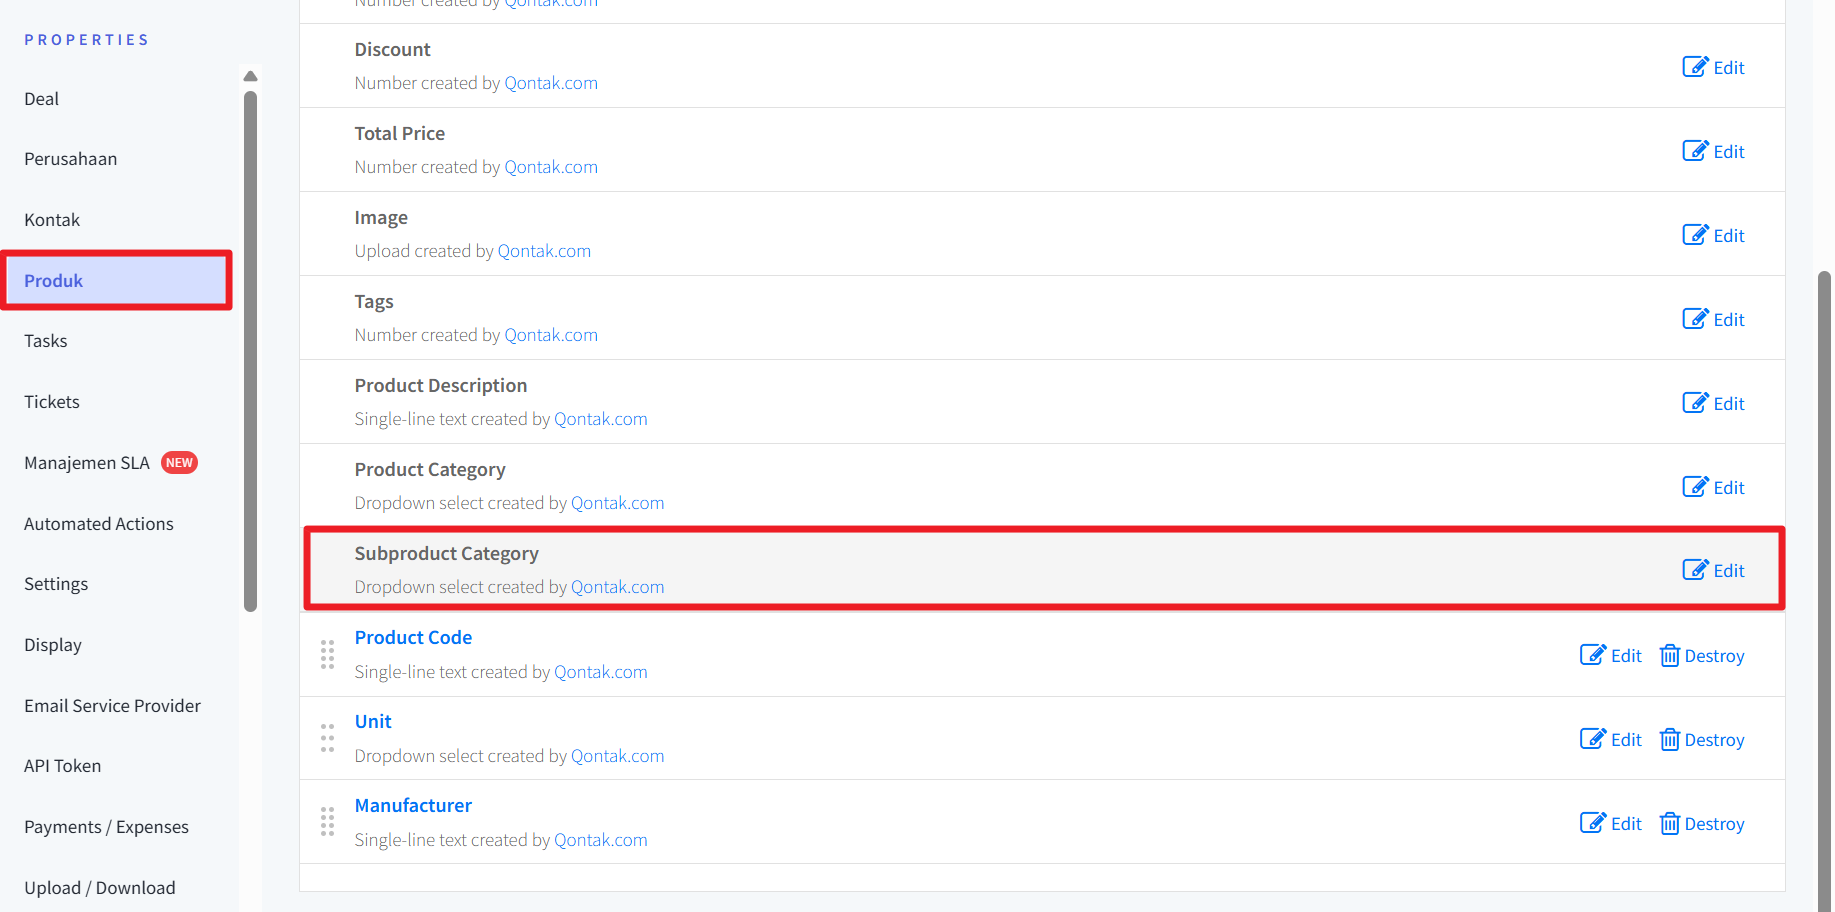This screenshot has width=1835, height=912.
Task: Open the Deal properties menu item
Action: [42, 99]
